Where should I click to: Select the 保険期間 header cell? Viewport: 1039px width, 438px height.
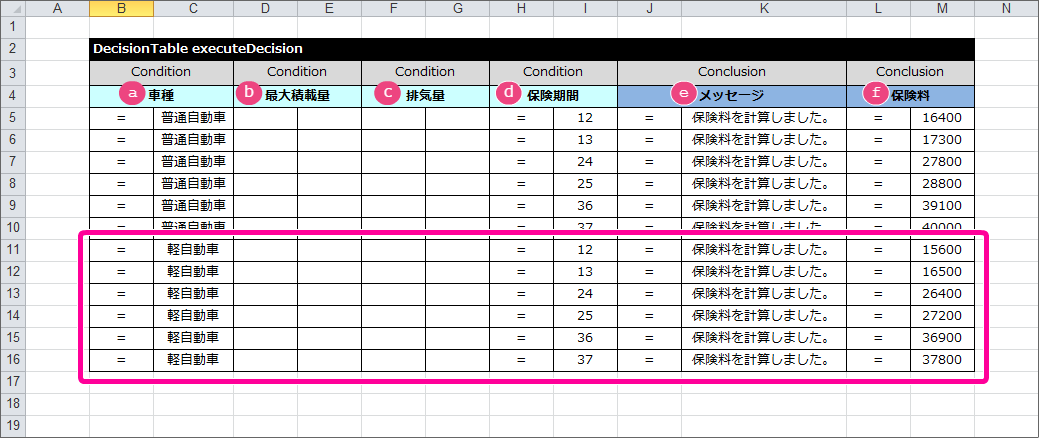(x=553, y=95)
